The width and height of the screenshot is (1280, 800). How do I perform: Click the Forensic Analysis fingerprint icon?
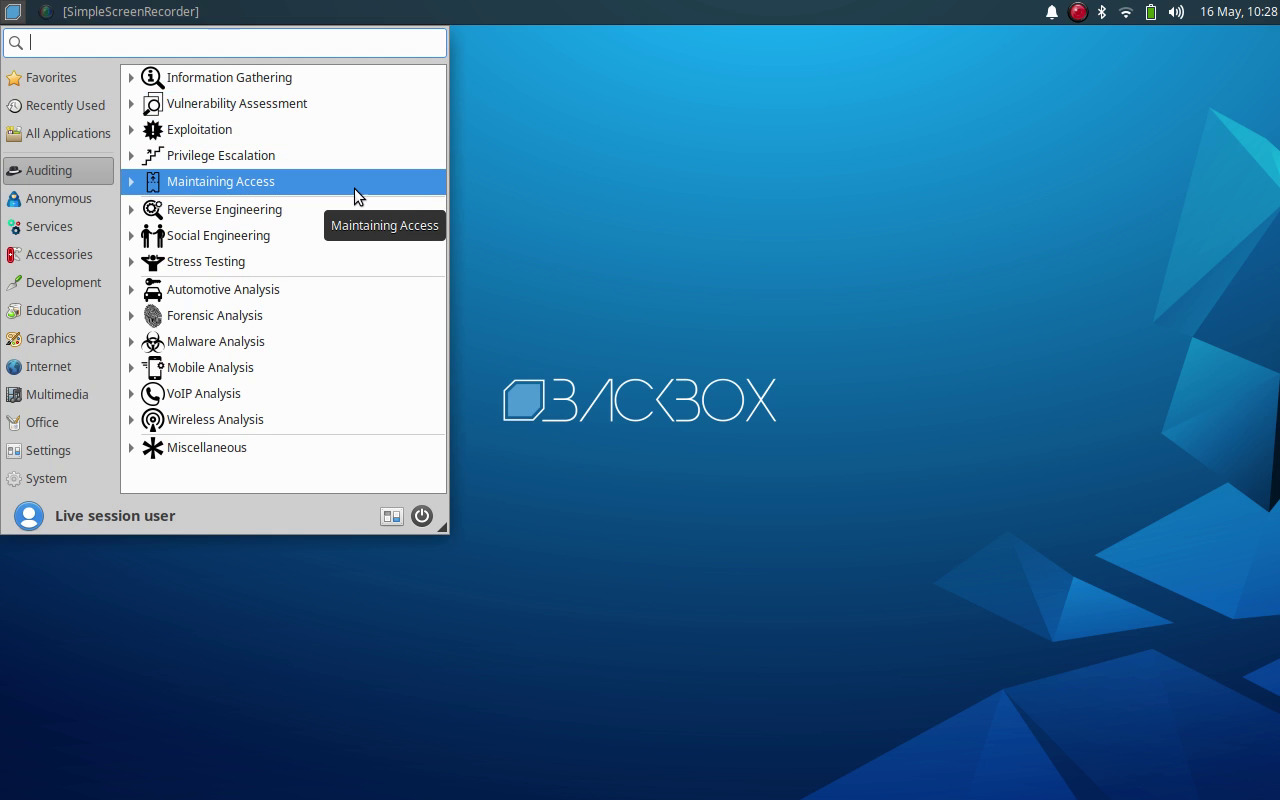152,316
